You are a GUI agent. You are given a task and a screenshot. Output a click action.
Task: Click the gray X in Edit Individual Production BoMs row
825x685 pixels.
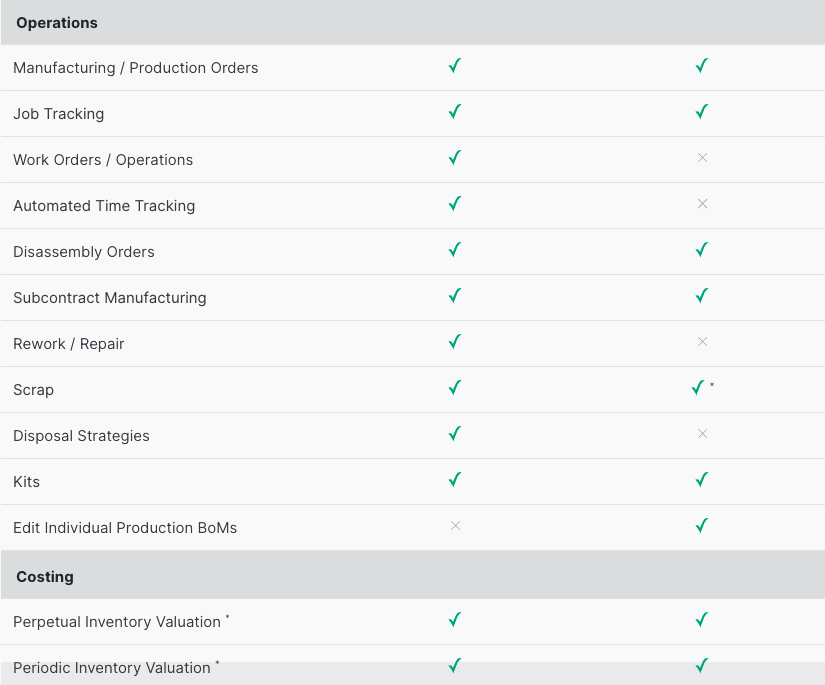pyautogui.click(x=455, y=526)
